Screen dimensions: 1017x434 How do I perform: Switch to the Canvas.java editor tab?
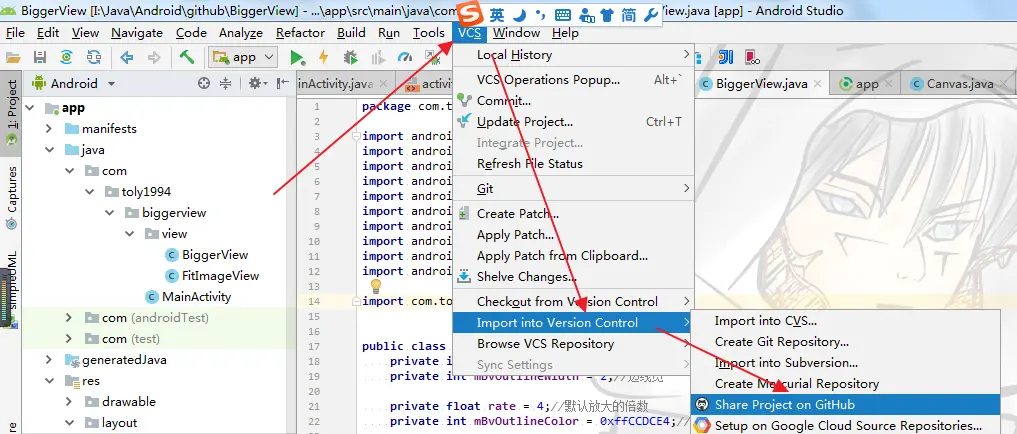coord(959,84)
